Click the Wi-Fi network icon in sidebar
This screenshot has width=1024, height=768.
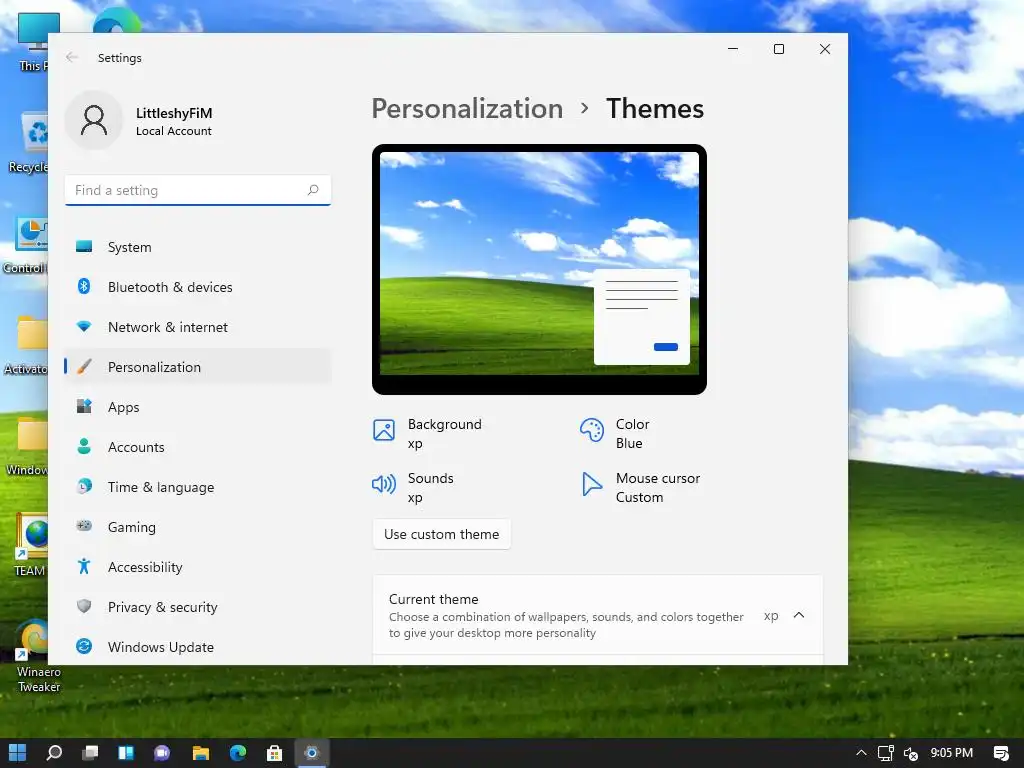84,326
